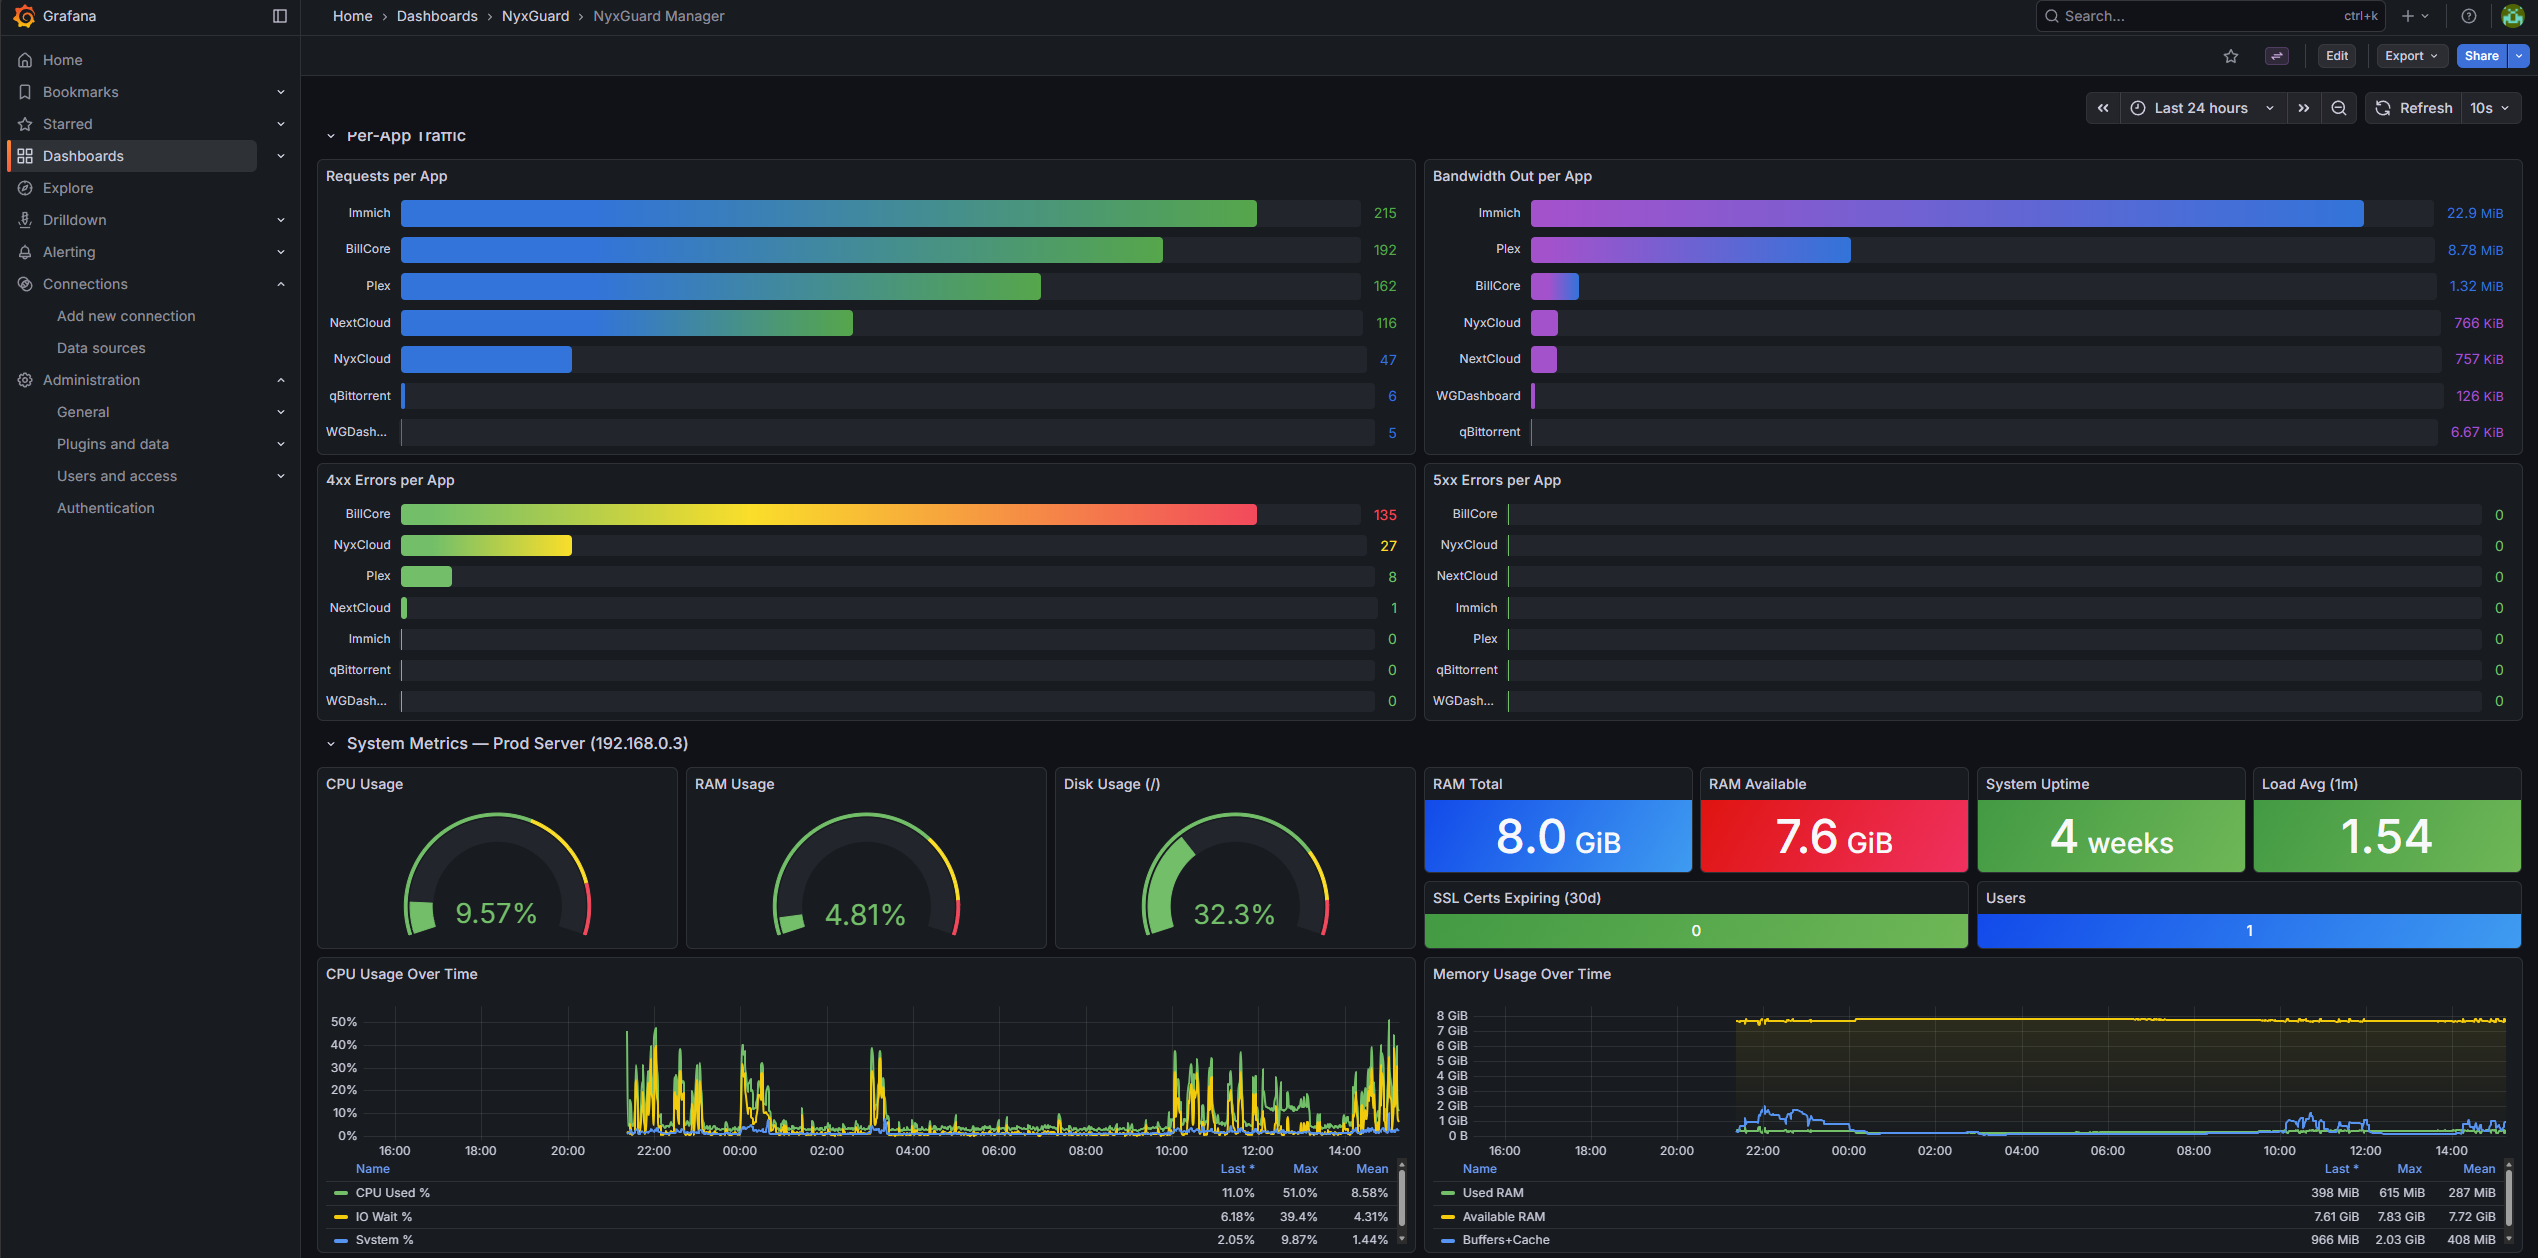Open Data sources under Connections
Viewport: 2538px width, 1258px height.
(101, 348)
